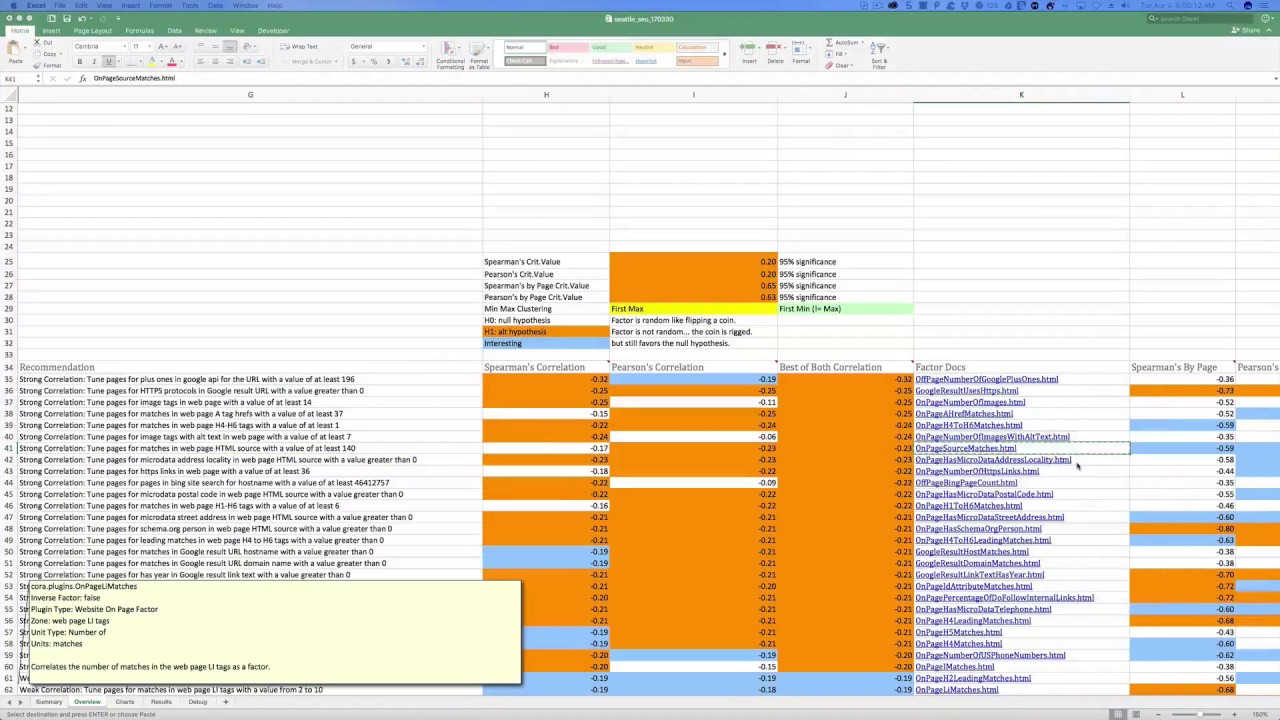The height and width of the screenshot is (720, 1280).
Task: Toggle Bold formatting
Action: pyautogui.click(x=80, y=62)
